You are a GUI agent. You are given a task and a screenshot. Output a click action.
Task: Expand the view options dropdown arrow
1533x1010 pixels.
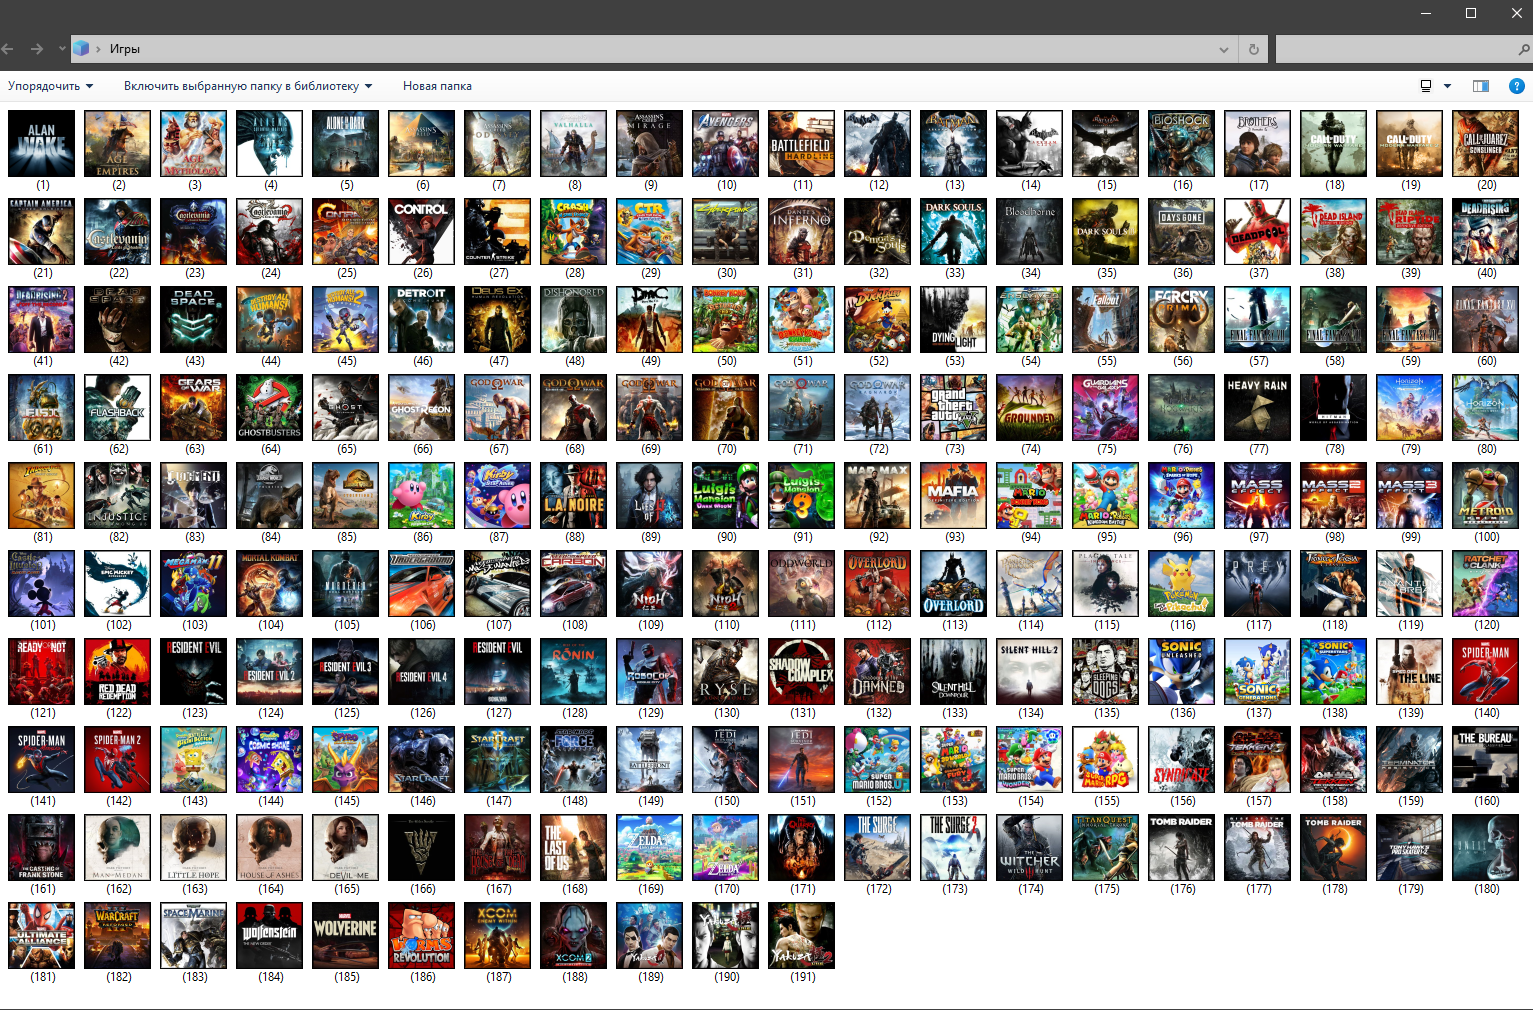coord(1447,86)
